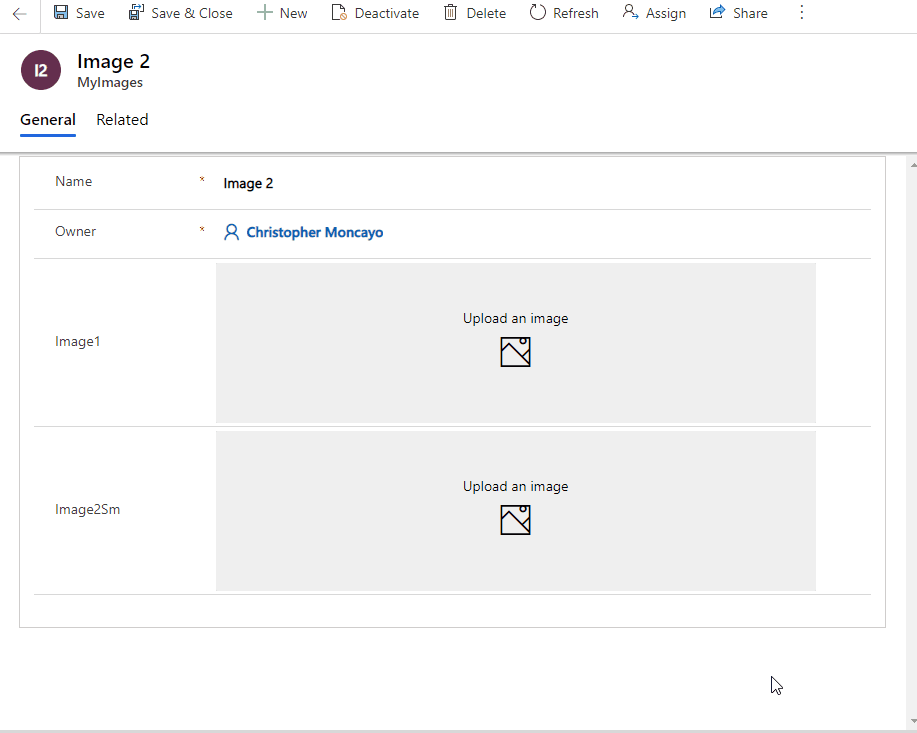Click the Share arrow icon
917x733 pixels.
[x=717, y=13]
